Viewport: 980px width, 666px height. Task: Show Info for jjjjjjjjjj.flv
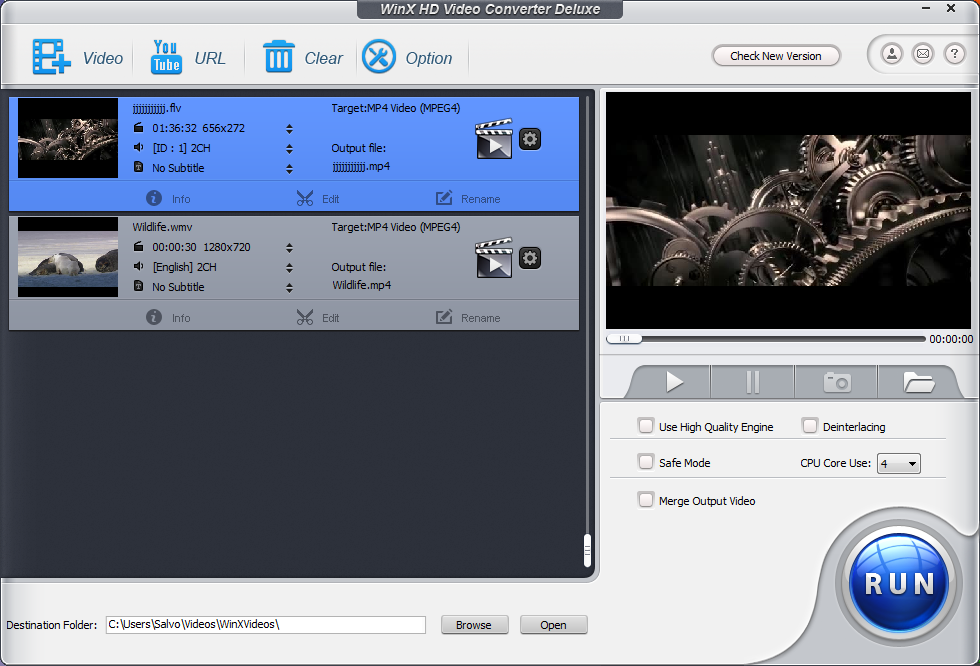(168, 199)
